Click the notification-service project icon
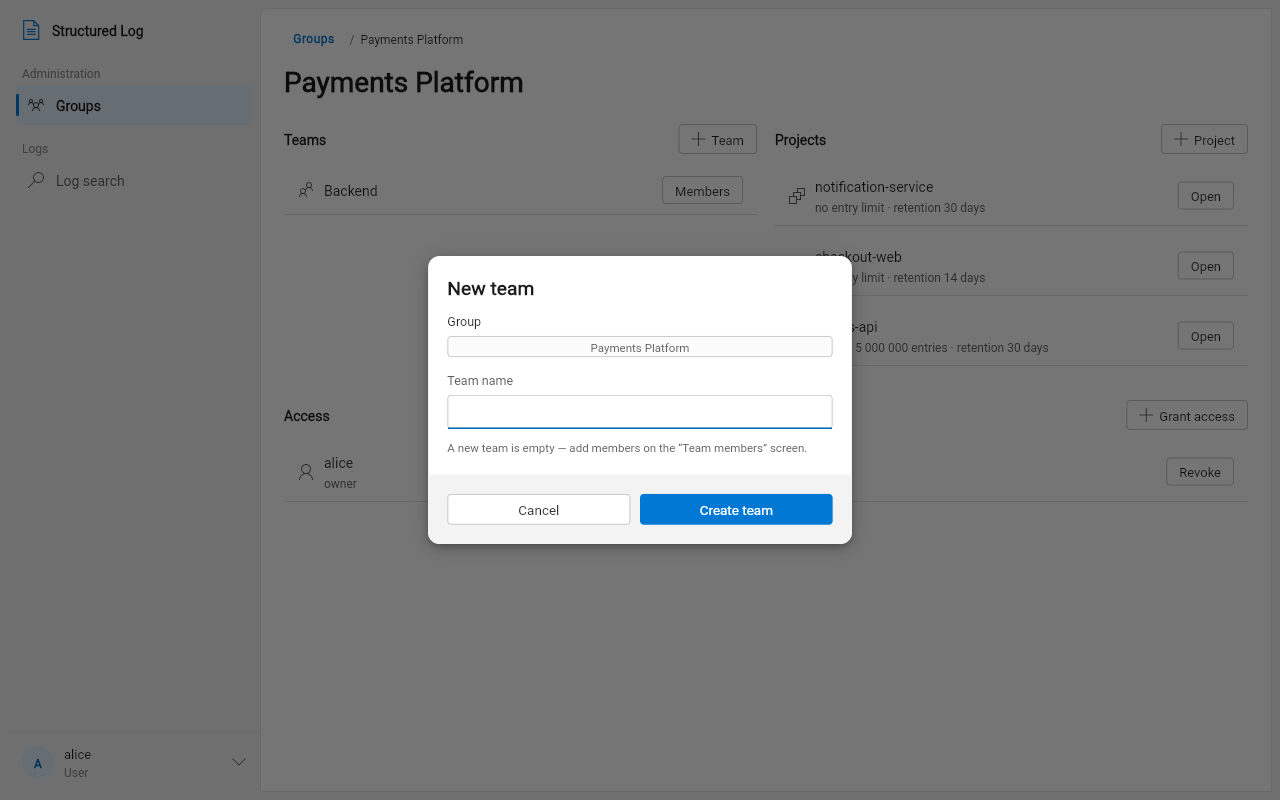Viewport: 1280px width, 800px height. point(797,196)
